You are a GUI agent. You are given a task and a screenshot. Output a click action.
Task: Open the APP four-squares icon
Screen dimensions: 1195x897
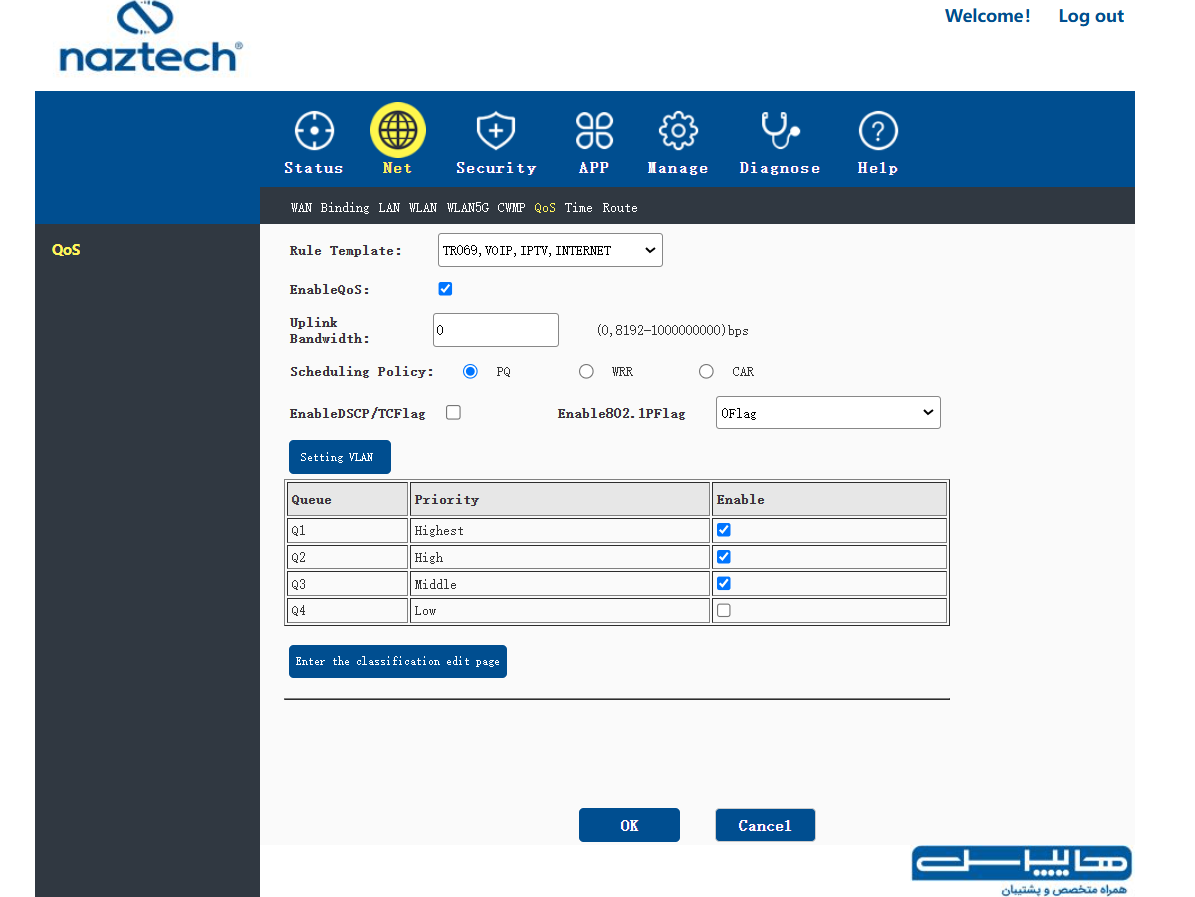[x=594, y=130]
